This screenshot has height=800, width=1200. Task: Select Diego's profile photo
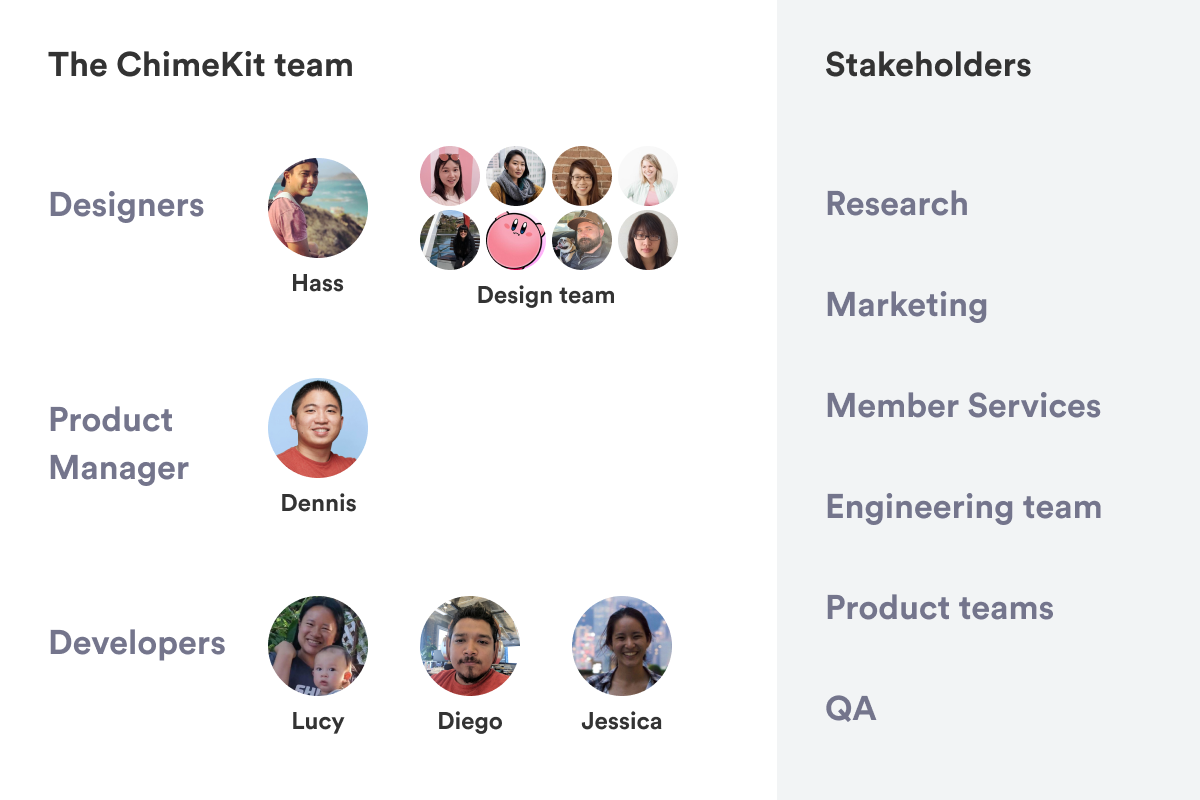pyautogui.click(x=470, y=646)
